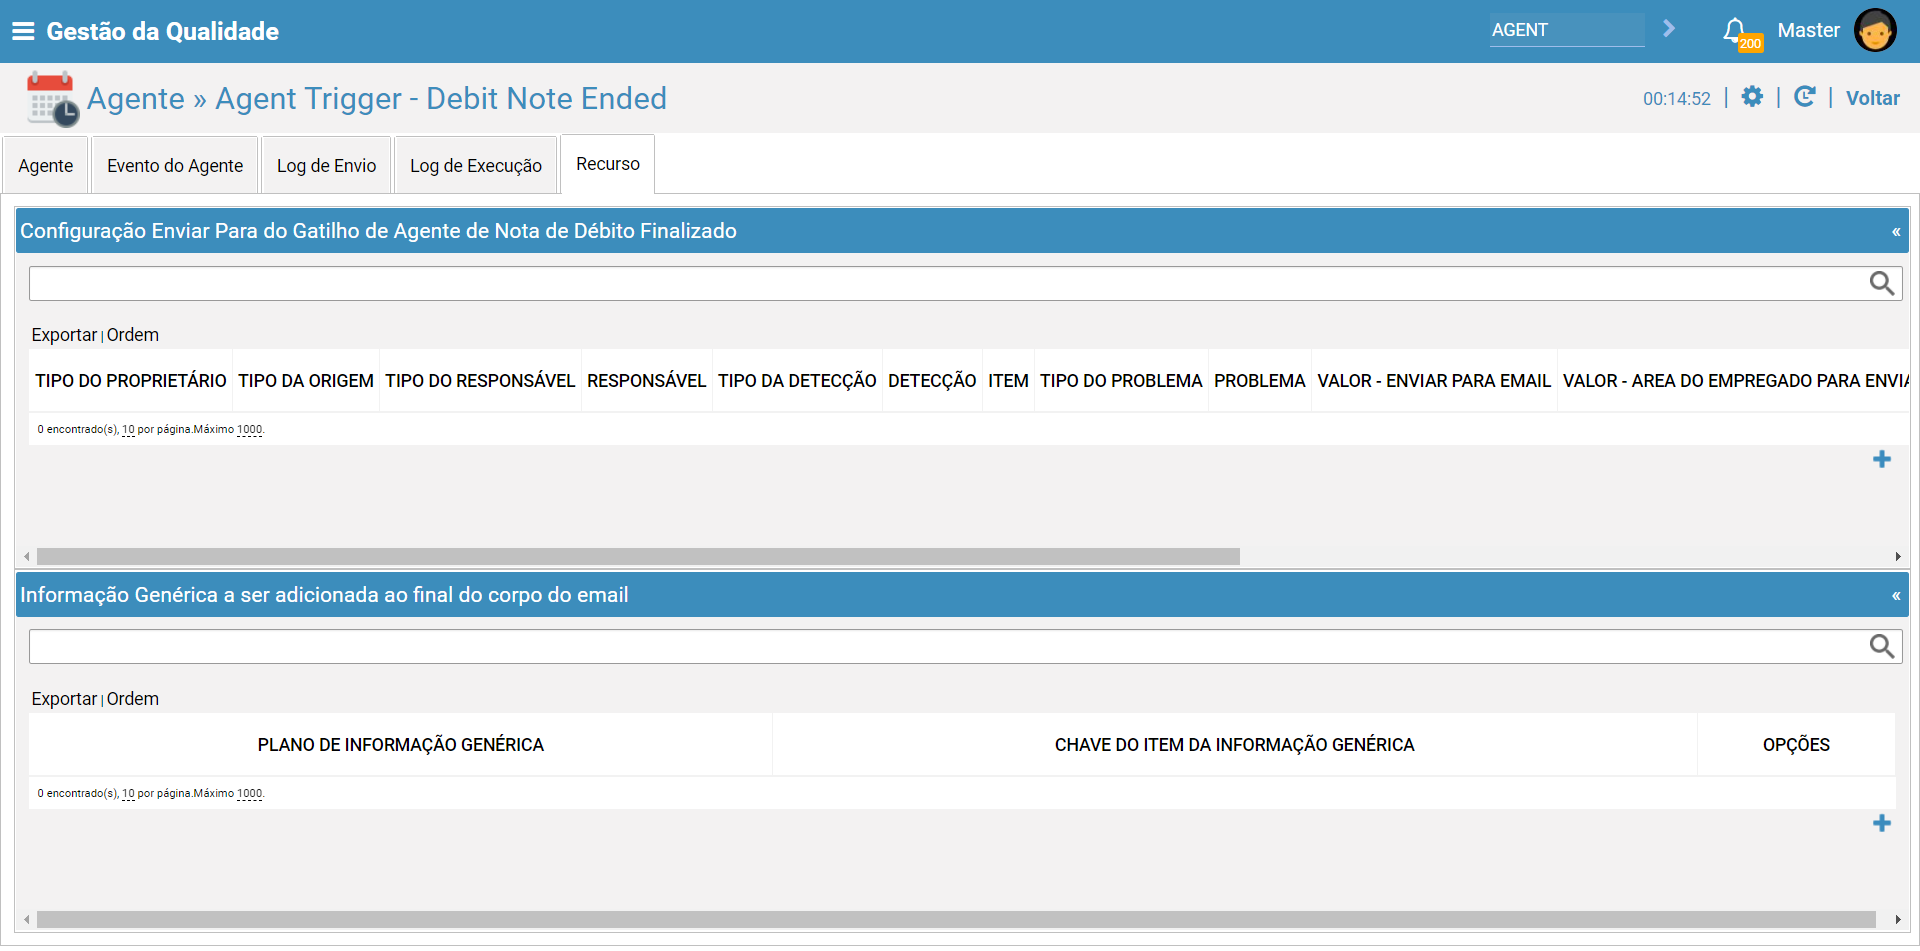
Task: Click right scroll arrow of second table
Action: pos(1898,919)
